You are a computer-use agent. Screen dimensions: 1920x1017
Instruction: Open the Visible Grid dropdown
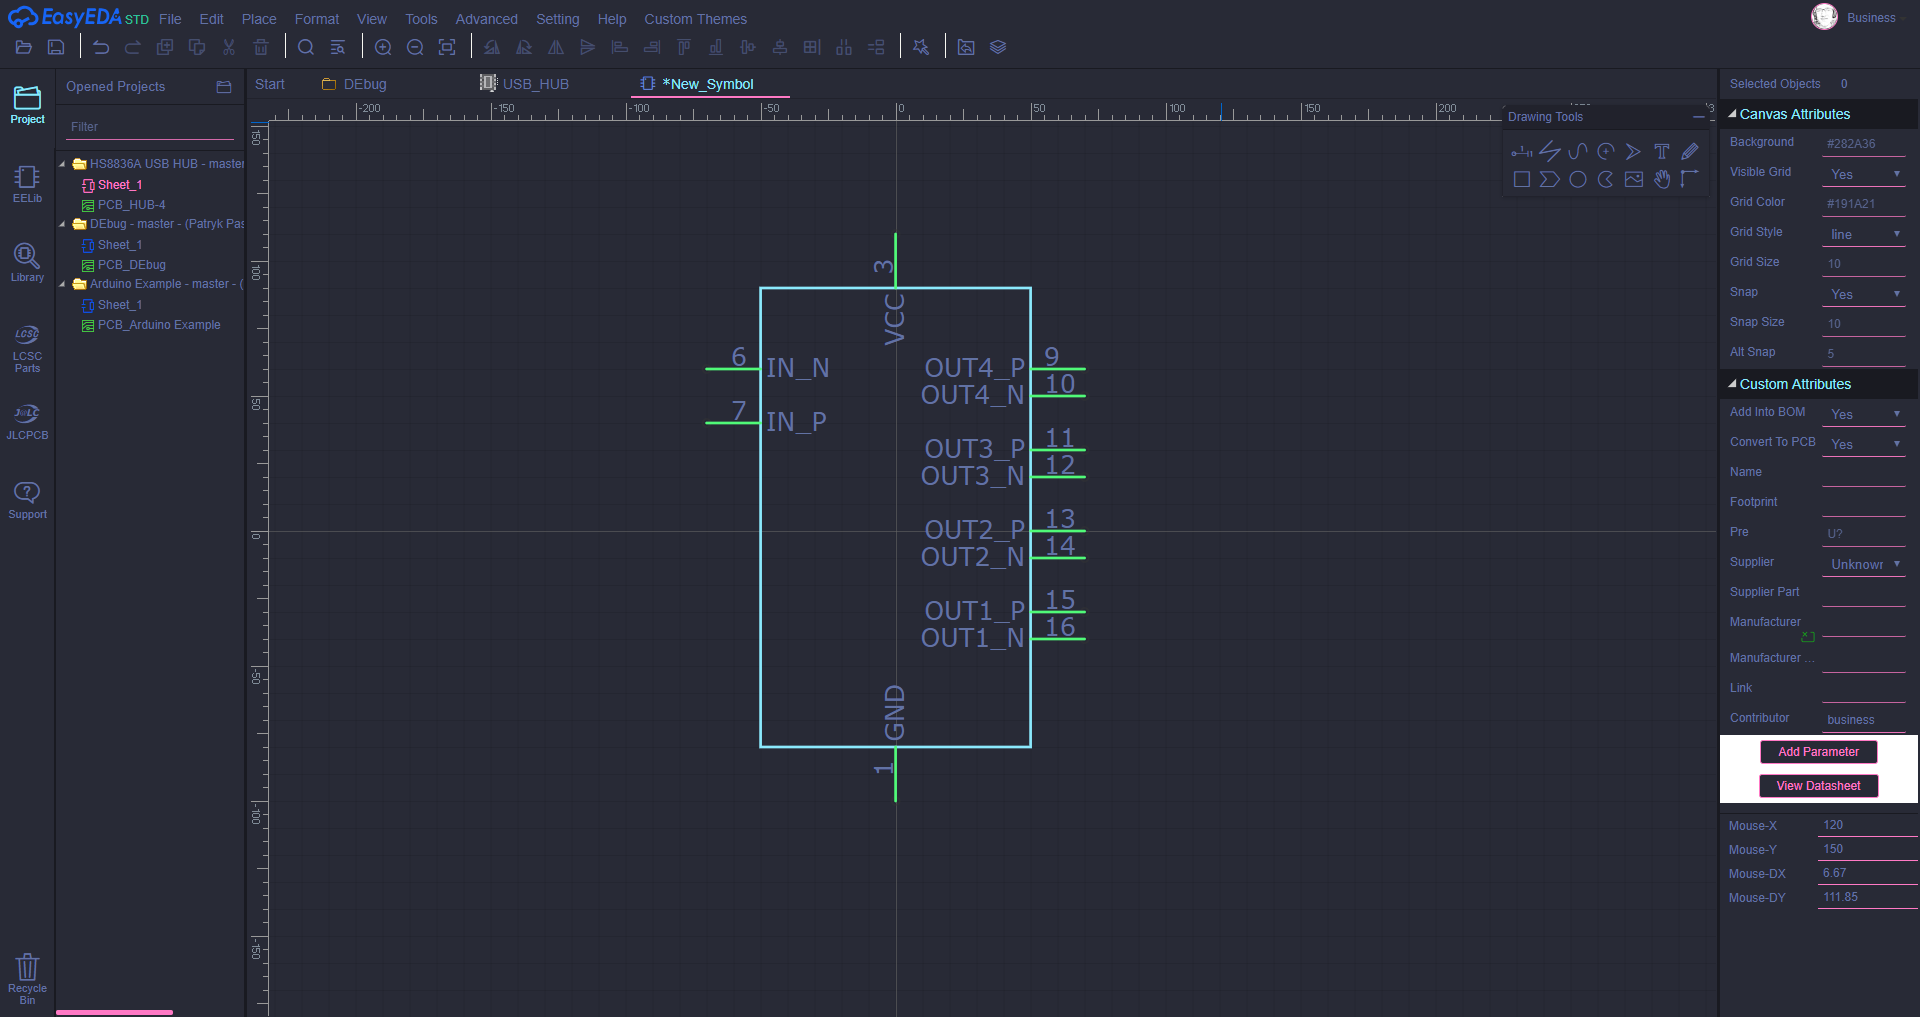(1864, 174)
